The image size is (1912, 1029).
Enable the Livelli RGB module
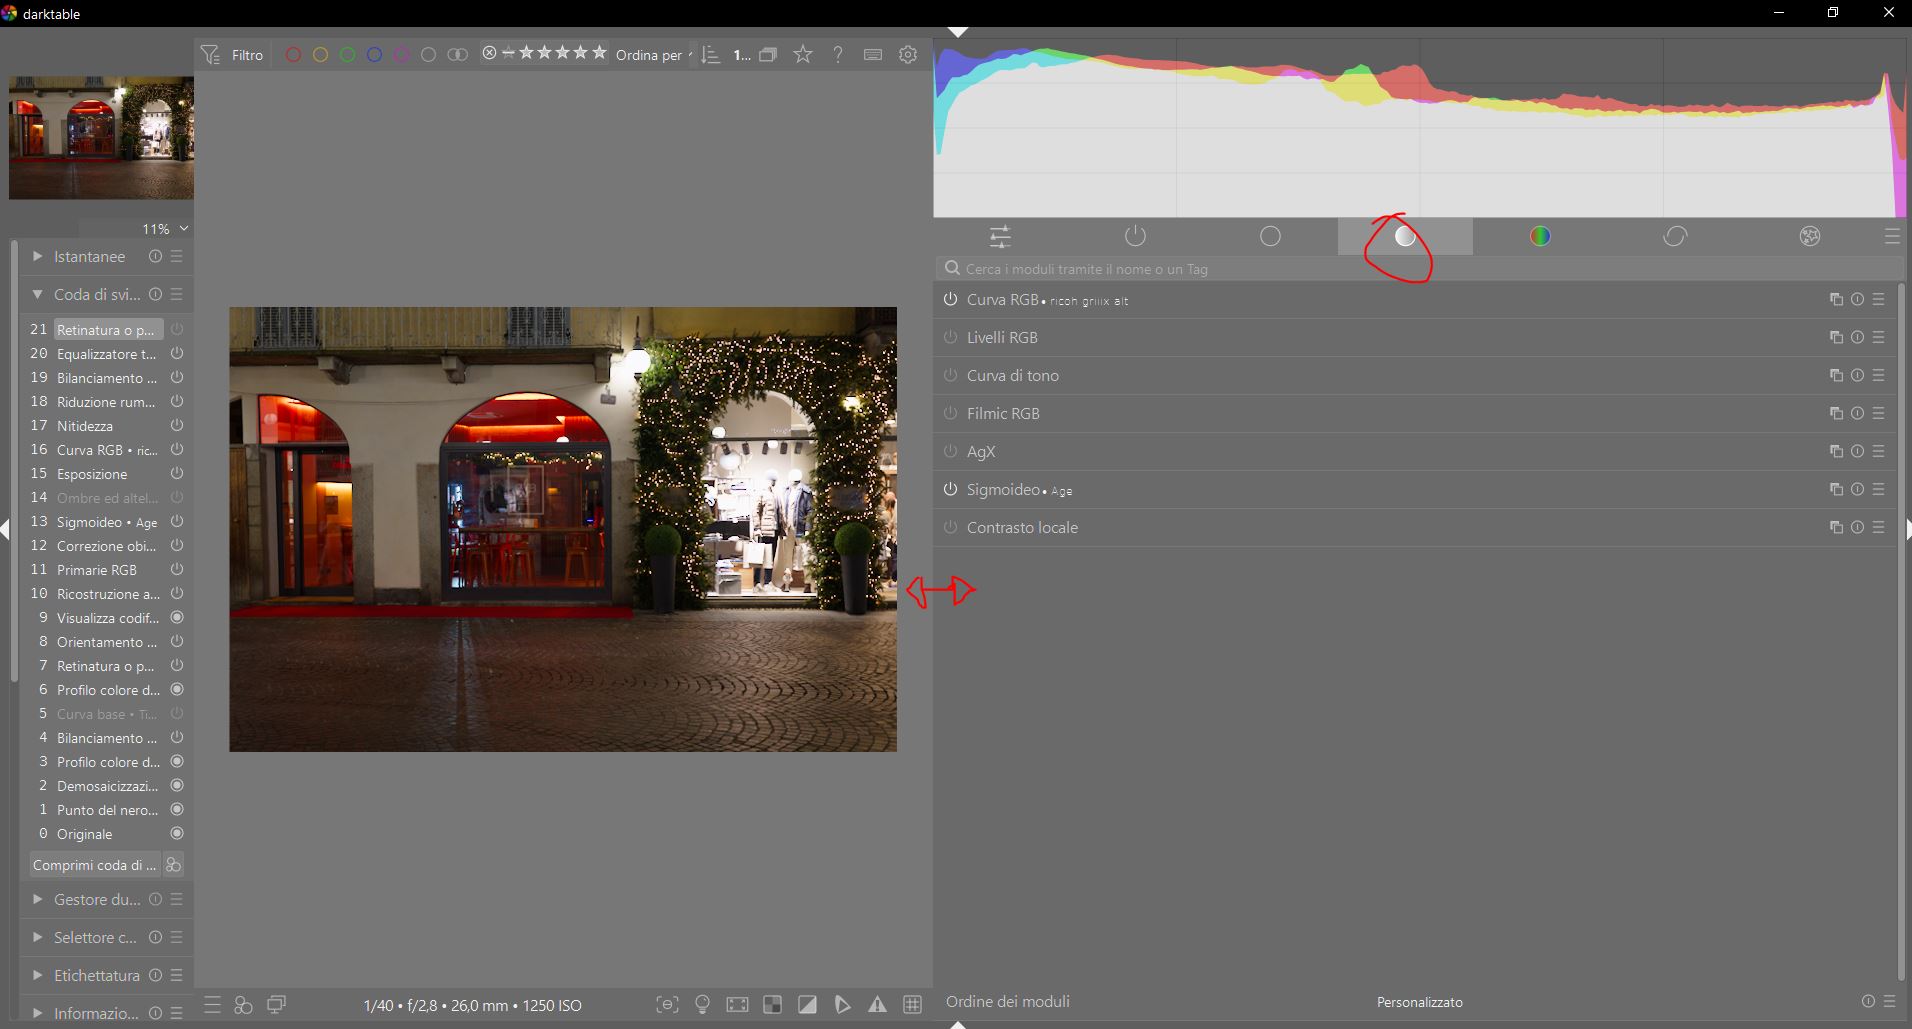(950, 338)
